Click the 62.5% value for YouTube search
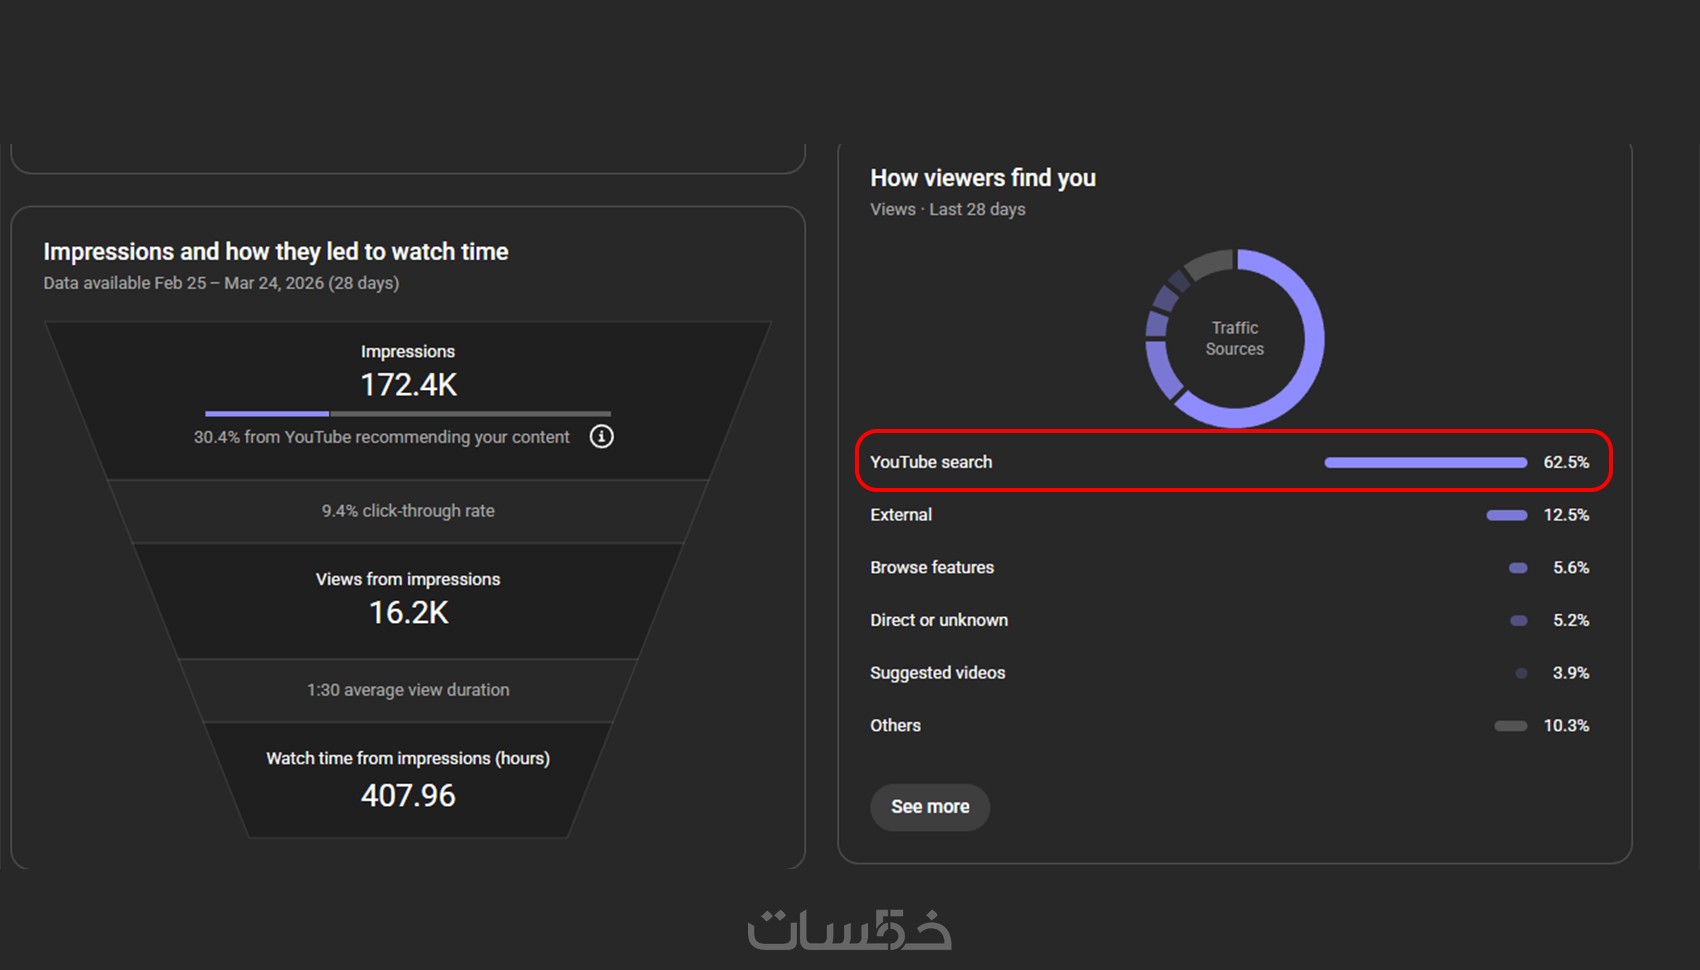 1566,462
